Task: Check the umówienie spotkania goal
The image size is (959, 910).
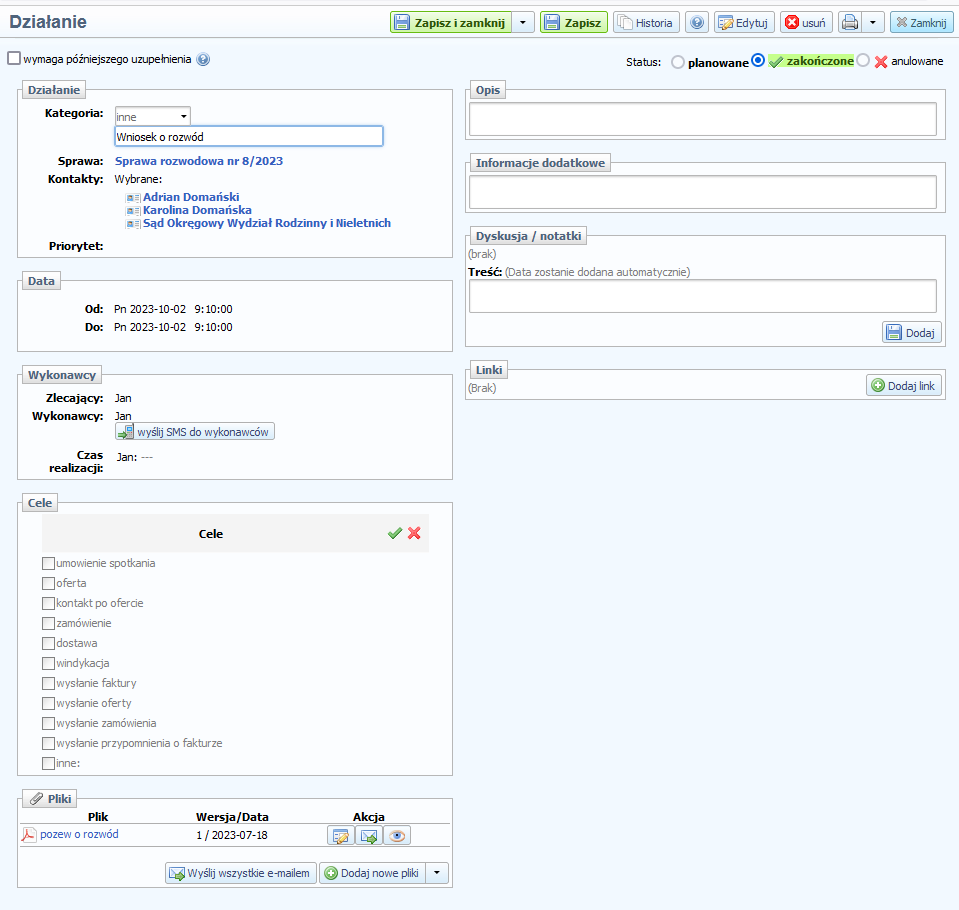Action: tap(48, 563)
